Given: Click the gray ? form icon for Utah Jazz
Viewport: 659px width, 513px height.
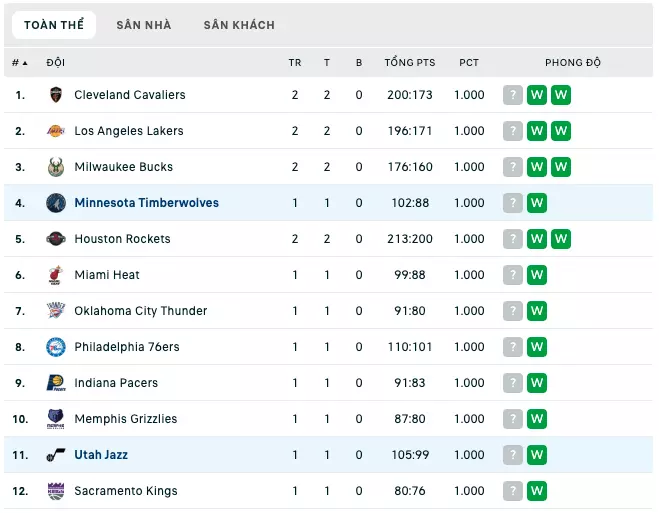Looking at the screenshot, I should coord(513,455).
